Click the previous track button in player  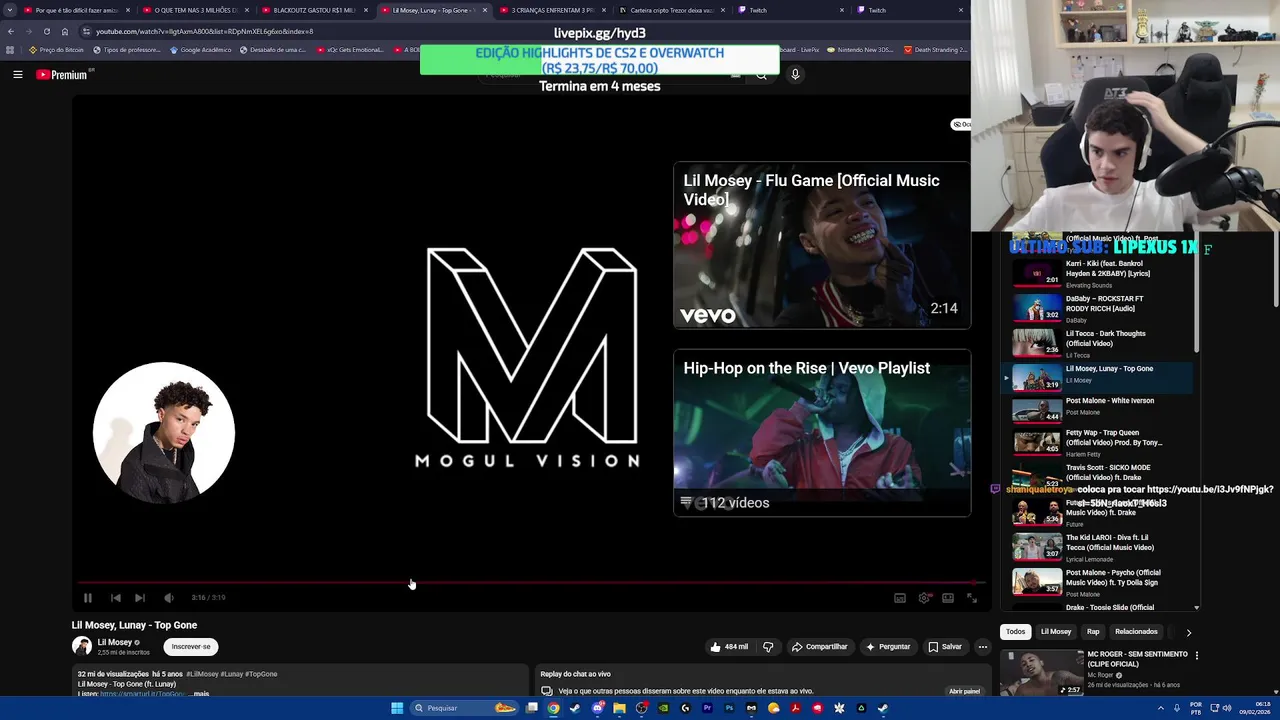point(116,598)
